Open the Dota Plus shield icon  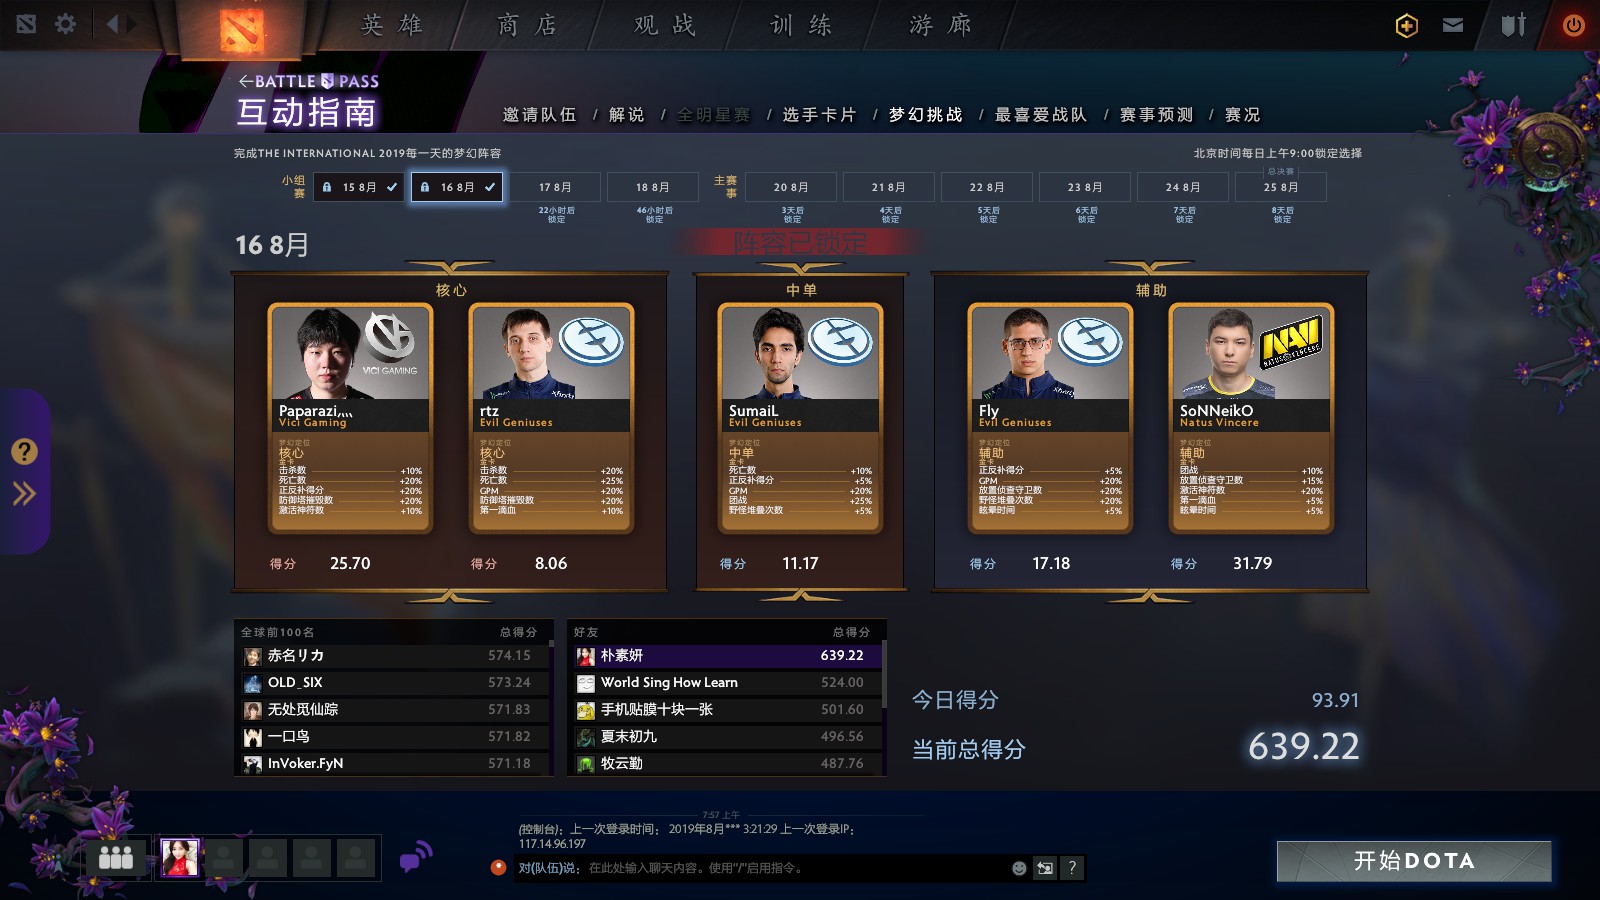point(1406,25)
